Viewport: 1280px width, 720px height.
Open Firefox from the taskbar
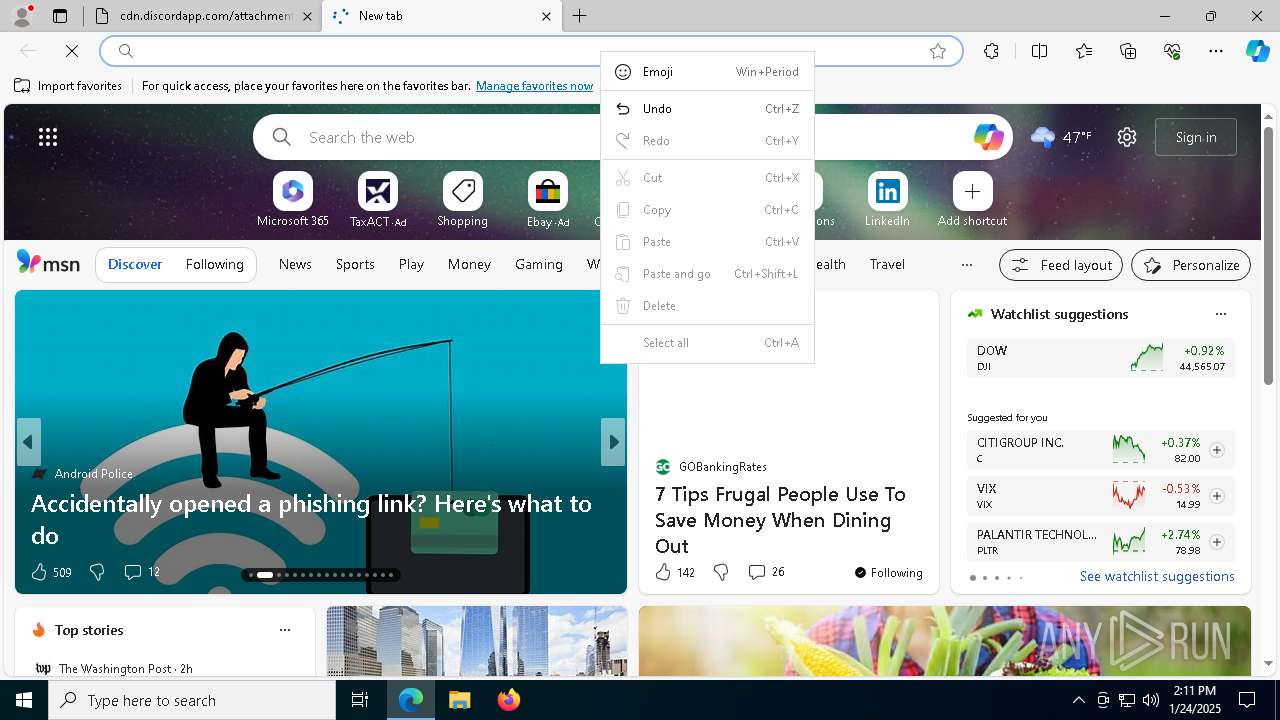coord(508,700)
